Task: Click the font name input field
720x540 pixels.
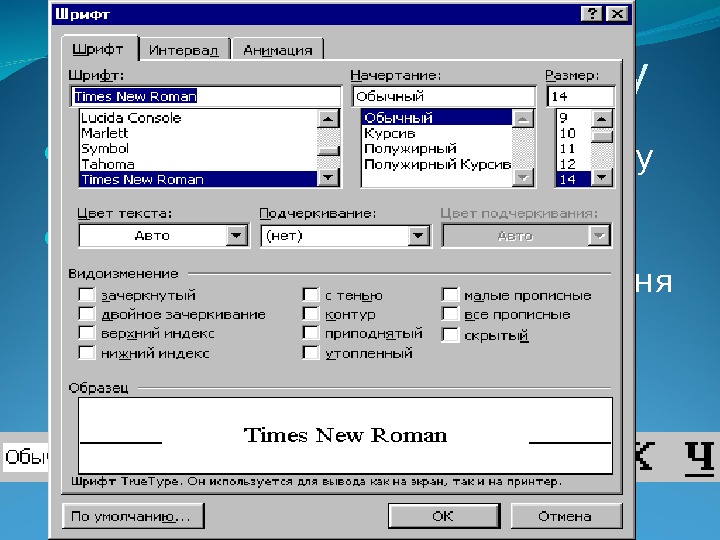Action: coord(206,96)
